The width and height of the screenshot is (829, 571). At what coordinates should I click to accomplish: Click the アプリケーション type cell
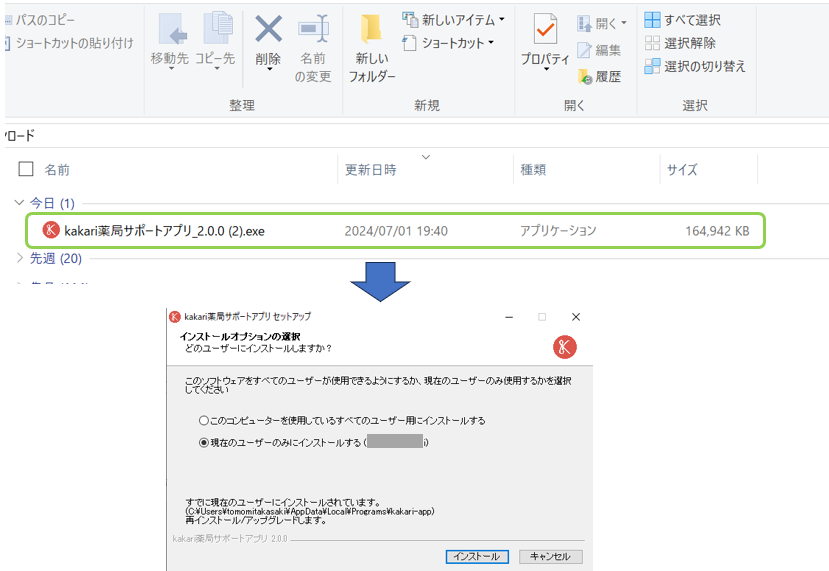[x=558, y=231]
